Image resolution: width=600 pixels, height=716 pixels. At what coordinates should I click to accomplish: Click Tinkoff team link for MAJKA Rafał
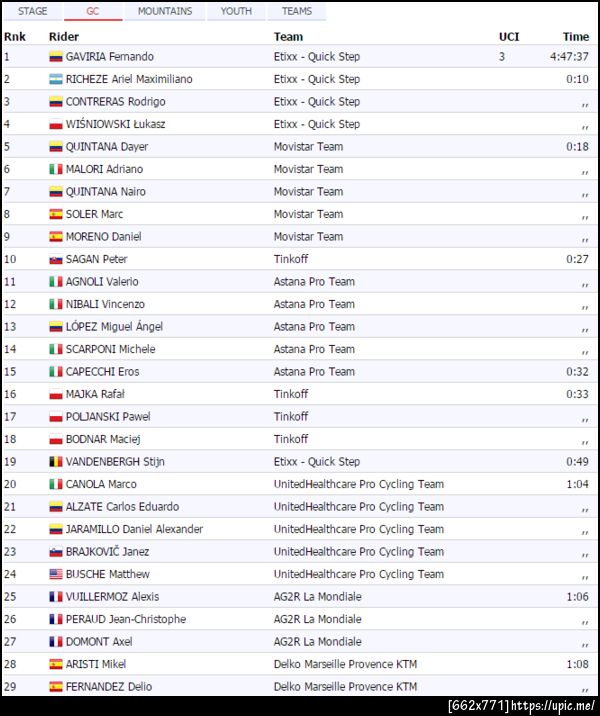(x=291, y=394)
